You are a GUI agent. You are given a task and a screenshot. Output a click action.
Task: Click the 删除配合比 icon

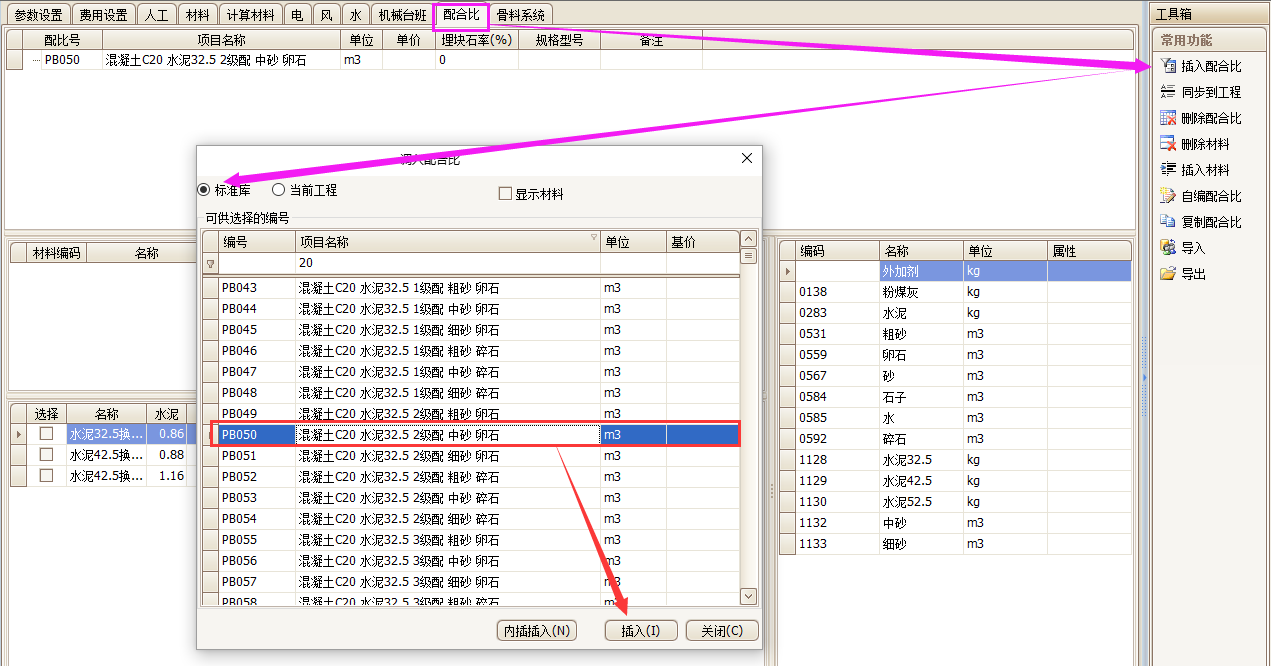pyautogui.click(x=1167, y=118)
